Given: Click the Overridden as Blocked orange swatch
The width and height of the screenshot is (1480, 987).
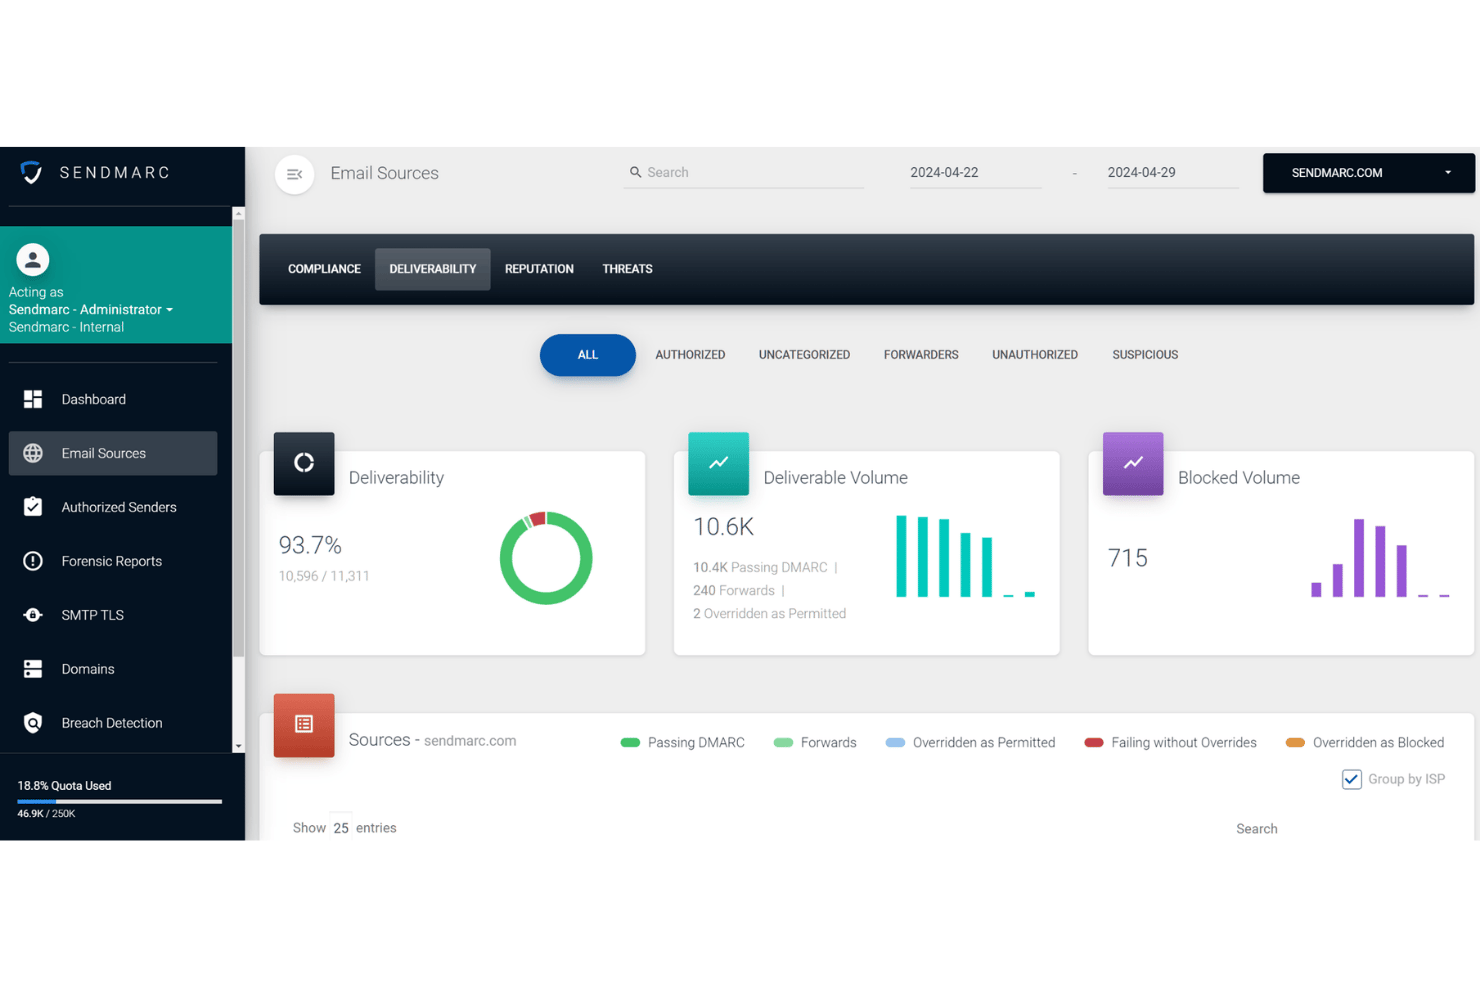Looking at the screenshot, I should tap(1295, 743).
